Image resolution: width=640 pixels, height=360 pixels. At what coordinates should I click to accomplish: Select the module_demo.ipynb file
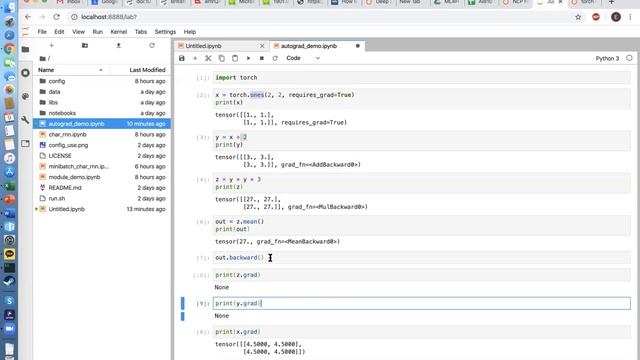coord(102,177)
